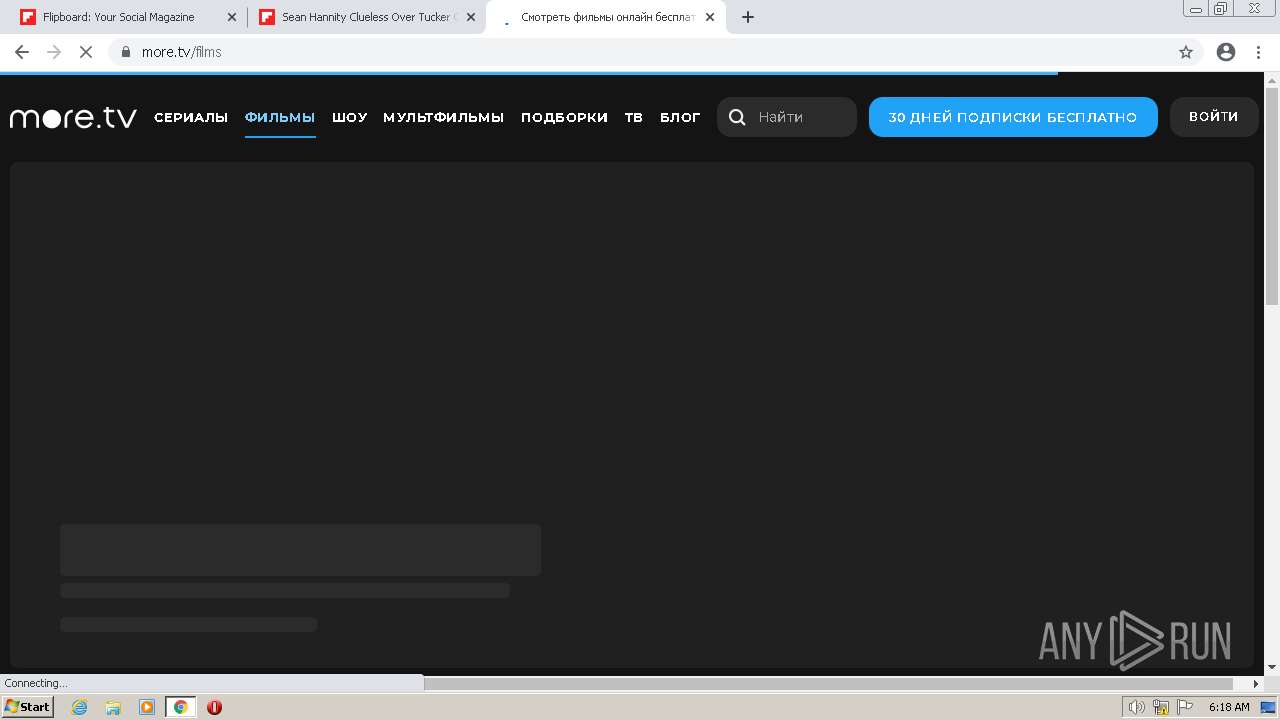Image resolution: width=1280 pixels, height=720 pixels.
Task: Click the search magnifier icon
Action: tap(737, 117)
